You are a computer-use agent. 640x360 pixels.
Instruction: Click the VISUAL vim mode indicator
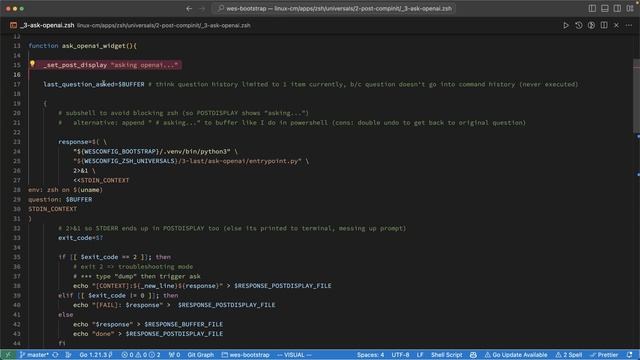[x=294, y=355]
